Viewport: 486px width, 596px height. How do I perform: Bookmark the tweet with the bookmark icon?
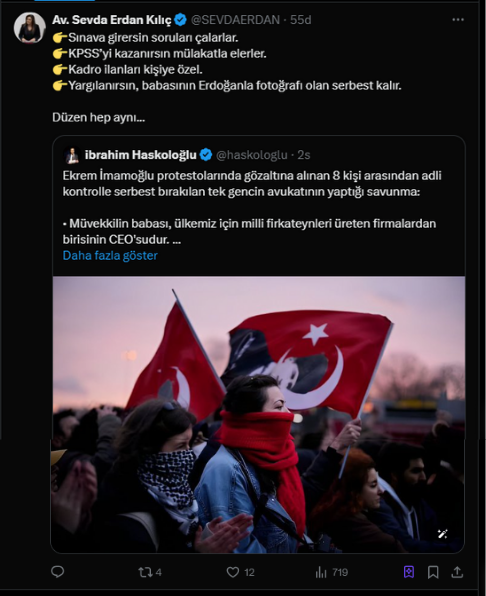[433, 572]
